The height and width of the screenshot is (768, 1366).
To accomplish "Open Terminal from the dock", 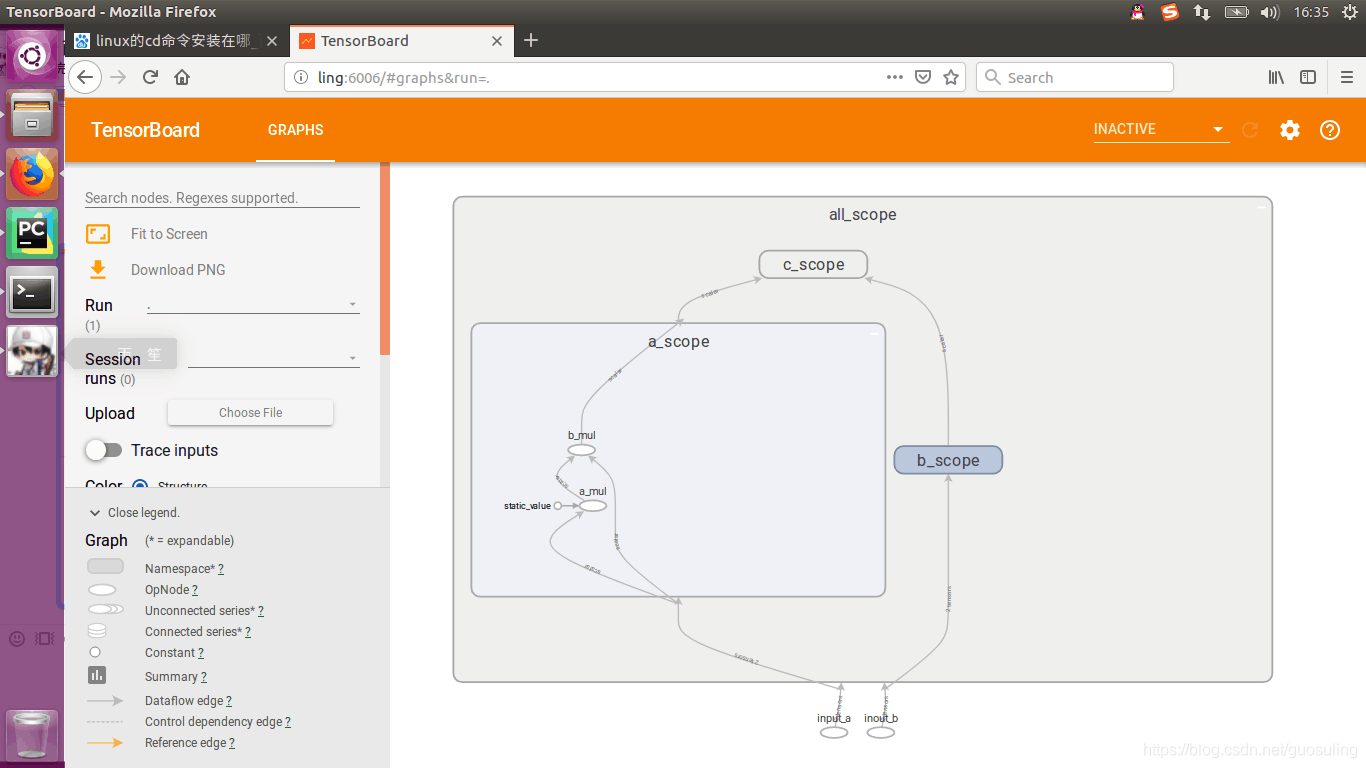I will point(32,292).
